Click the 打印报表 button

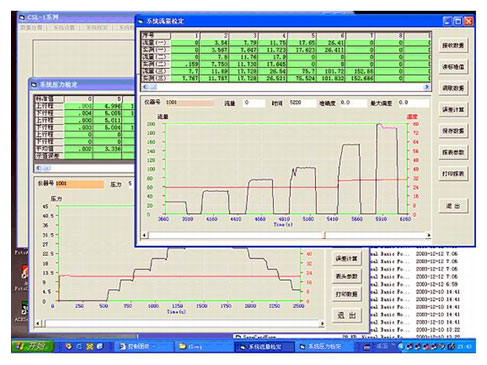point(453,174)
